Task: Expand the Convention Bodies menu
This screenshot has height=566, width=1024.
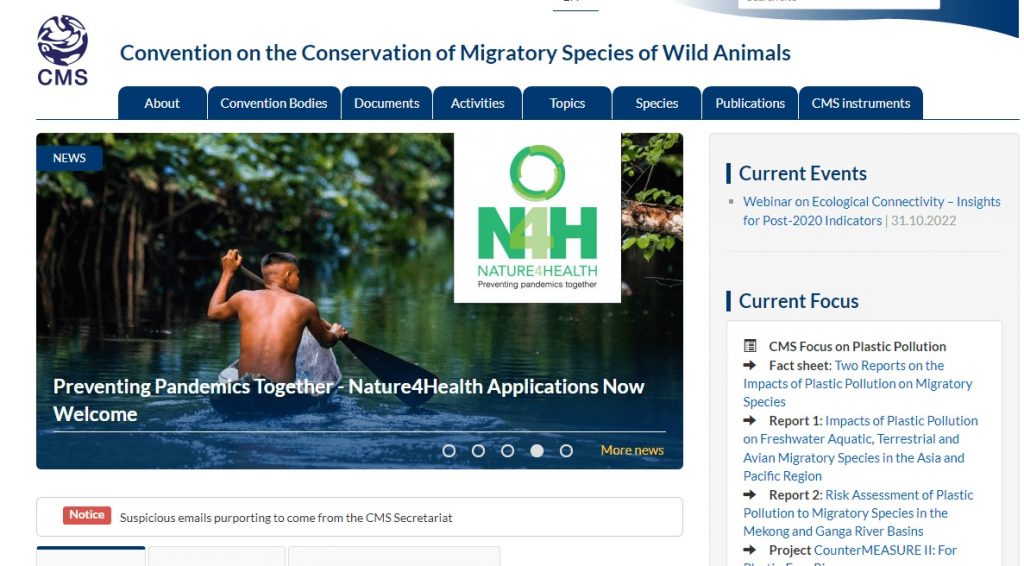Action: (274, 103)
